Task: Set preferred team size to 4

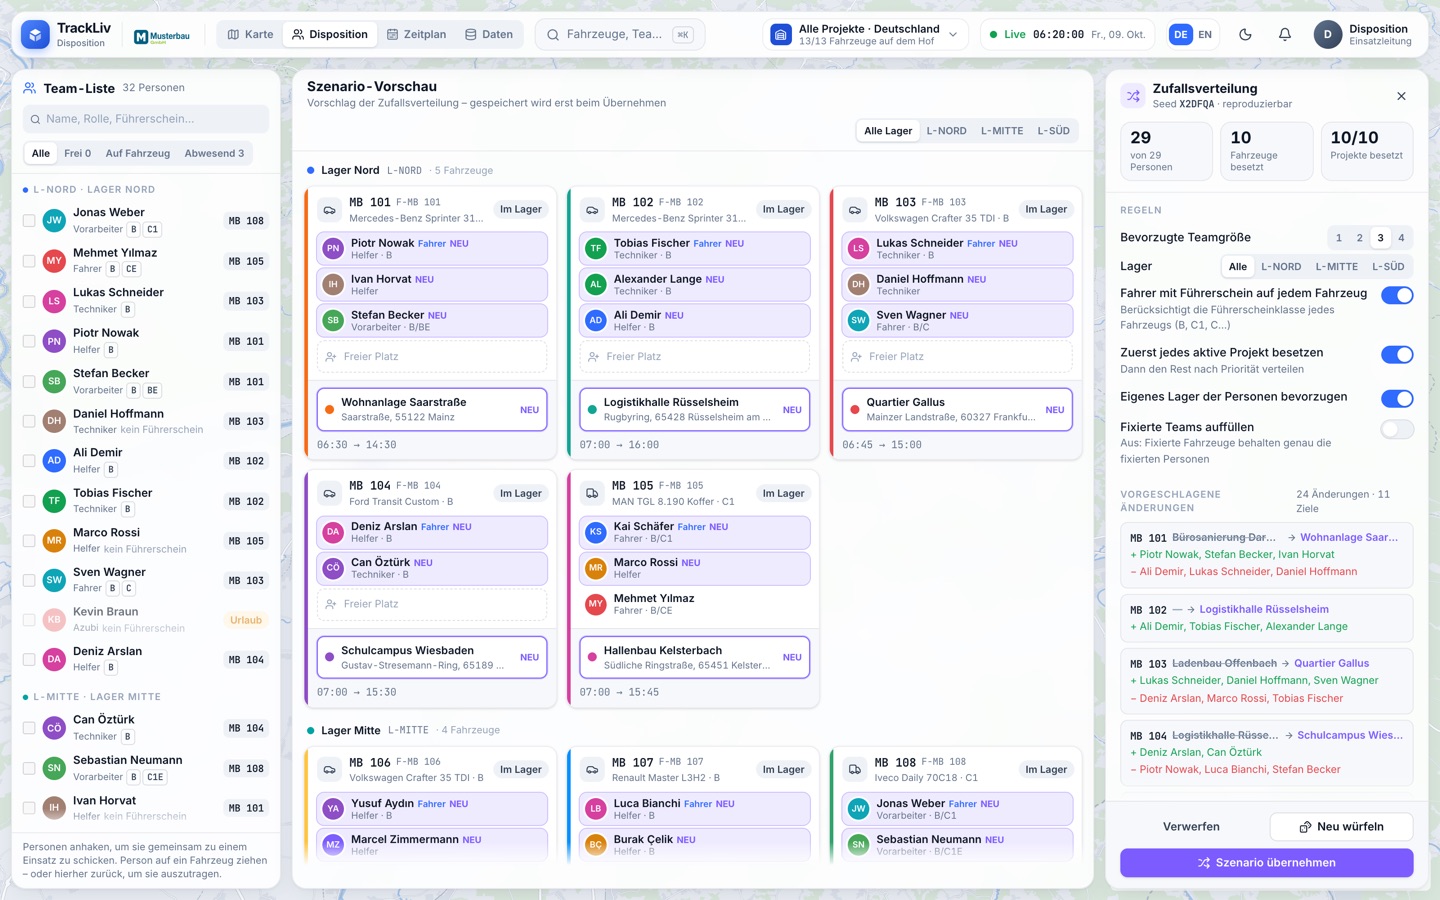Action: click(1401, 238)
